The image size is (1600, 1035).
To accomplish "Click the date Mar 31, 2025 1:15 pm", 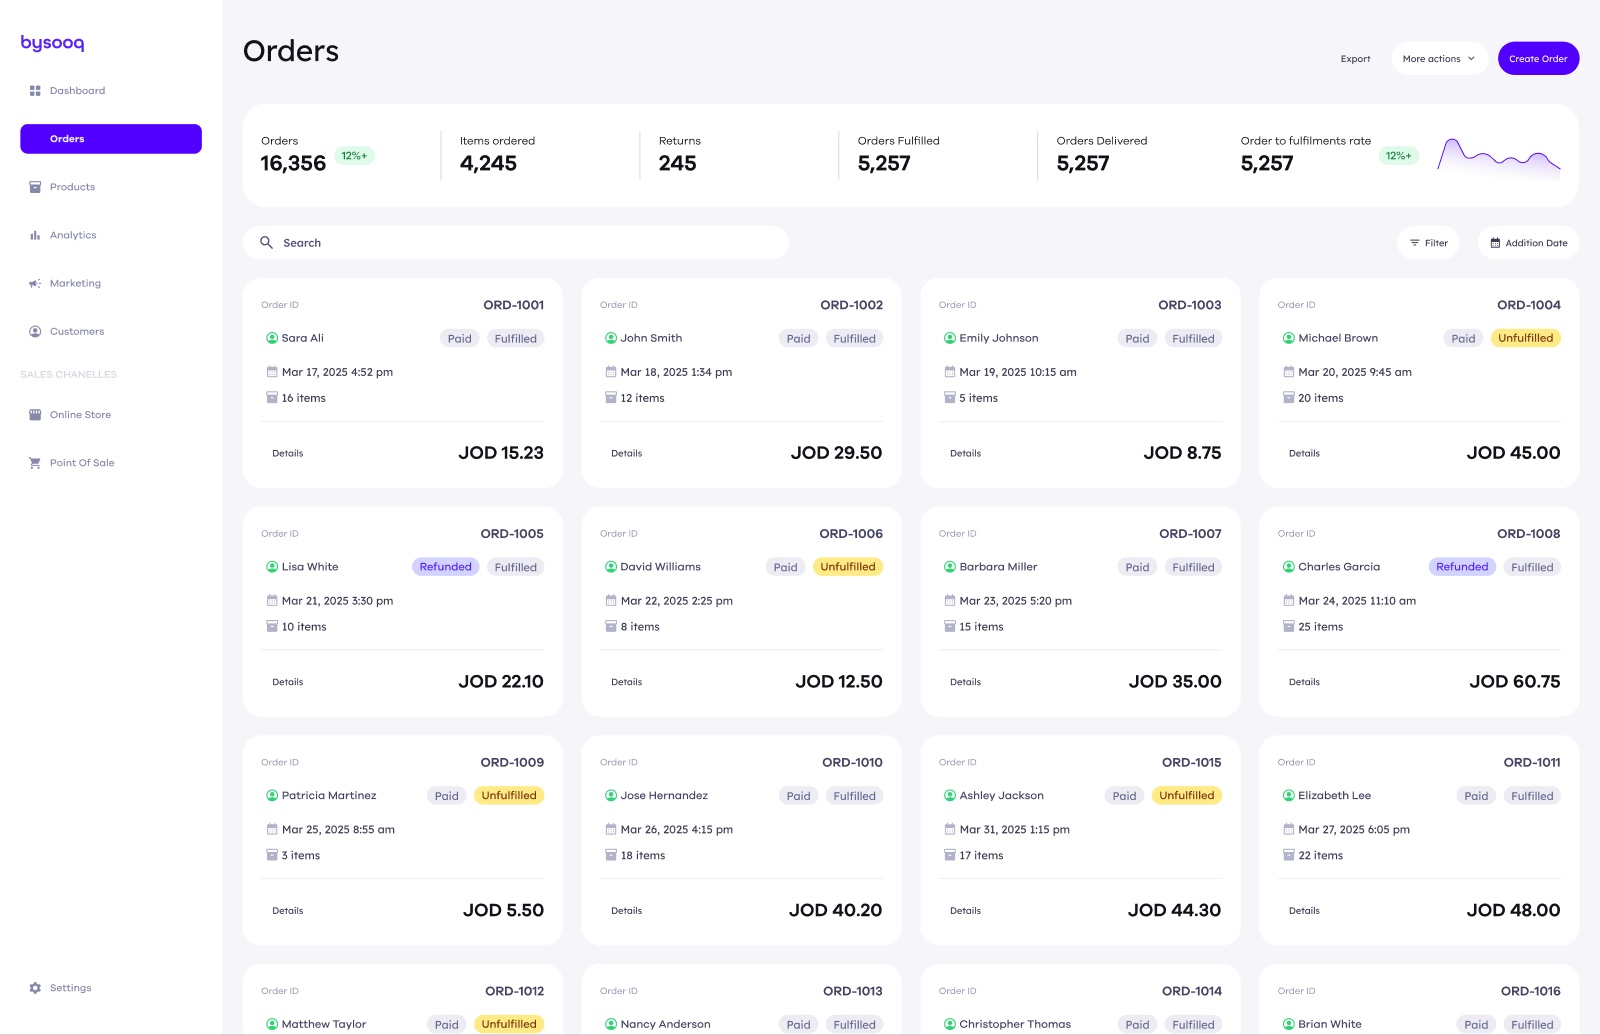I will tap(1014, 830).
